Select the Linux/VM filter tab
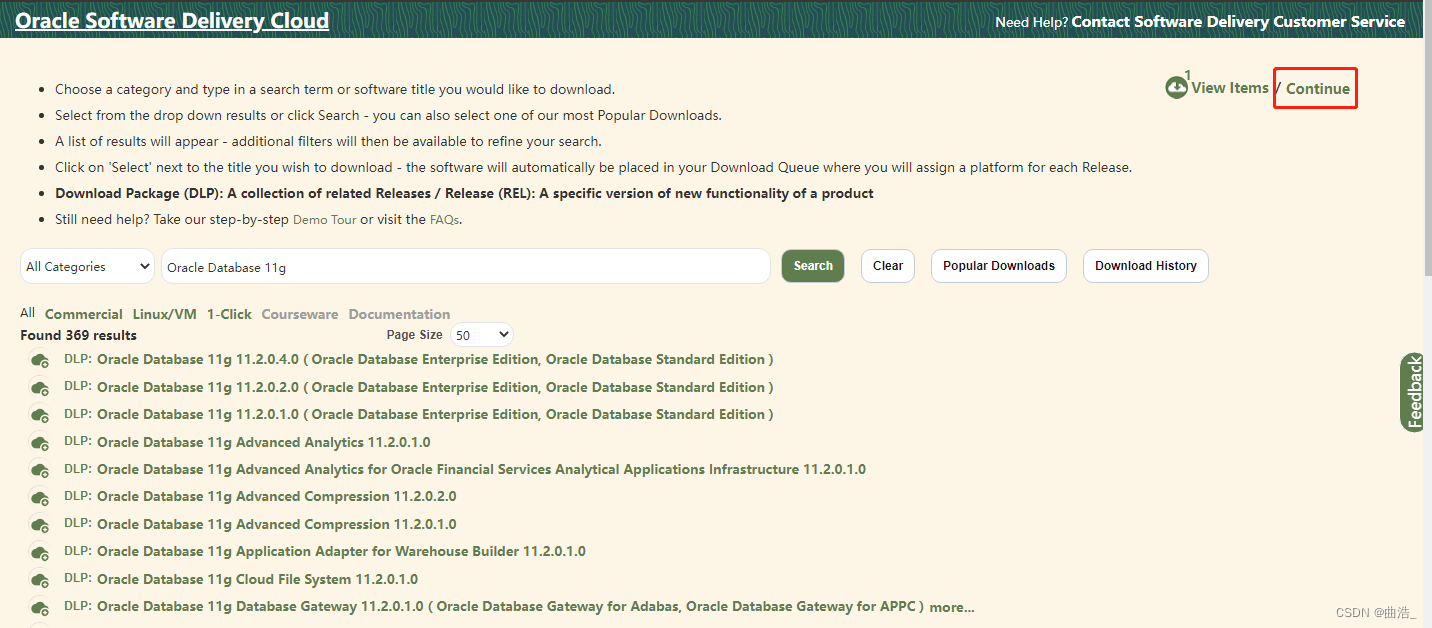 (165, 314)
